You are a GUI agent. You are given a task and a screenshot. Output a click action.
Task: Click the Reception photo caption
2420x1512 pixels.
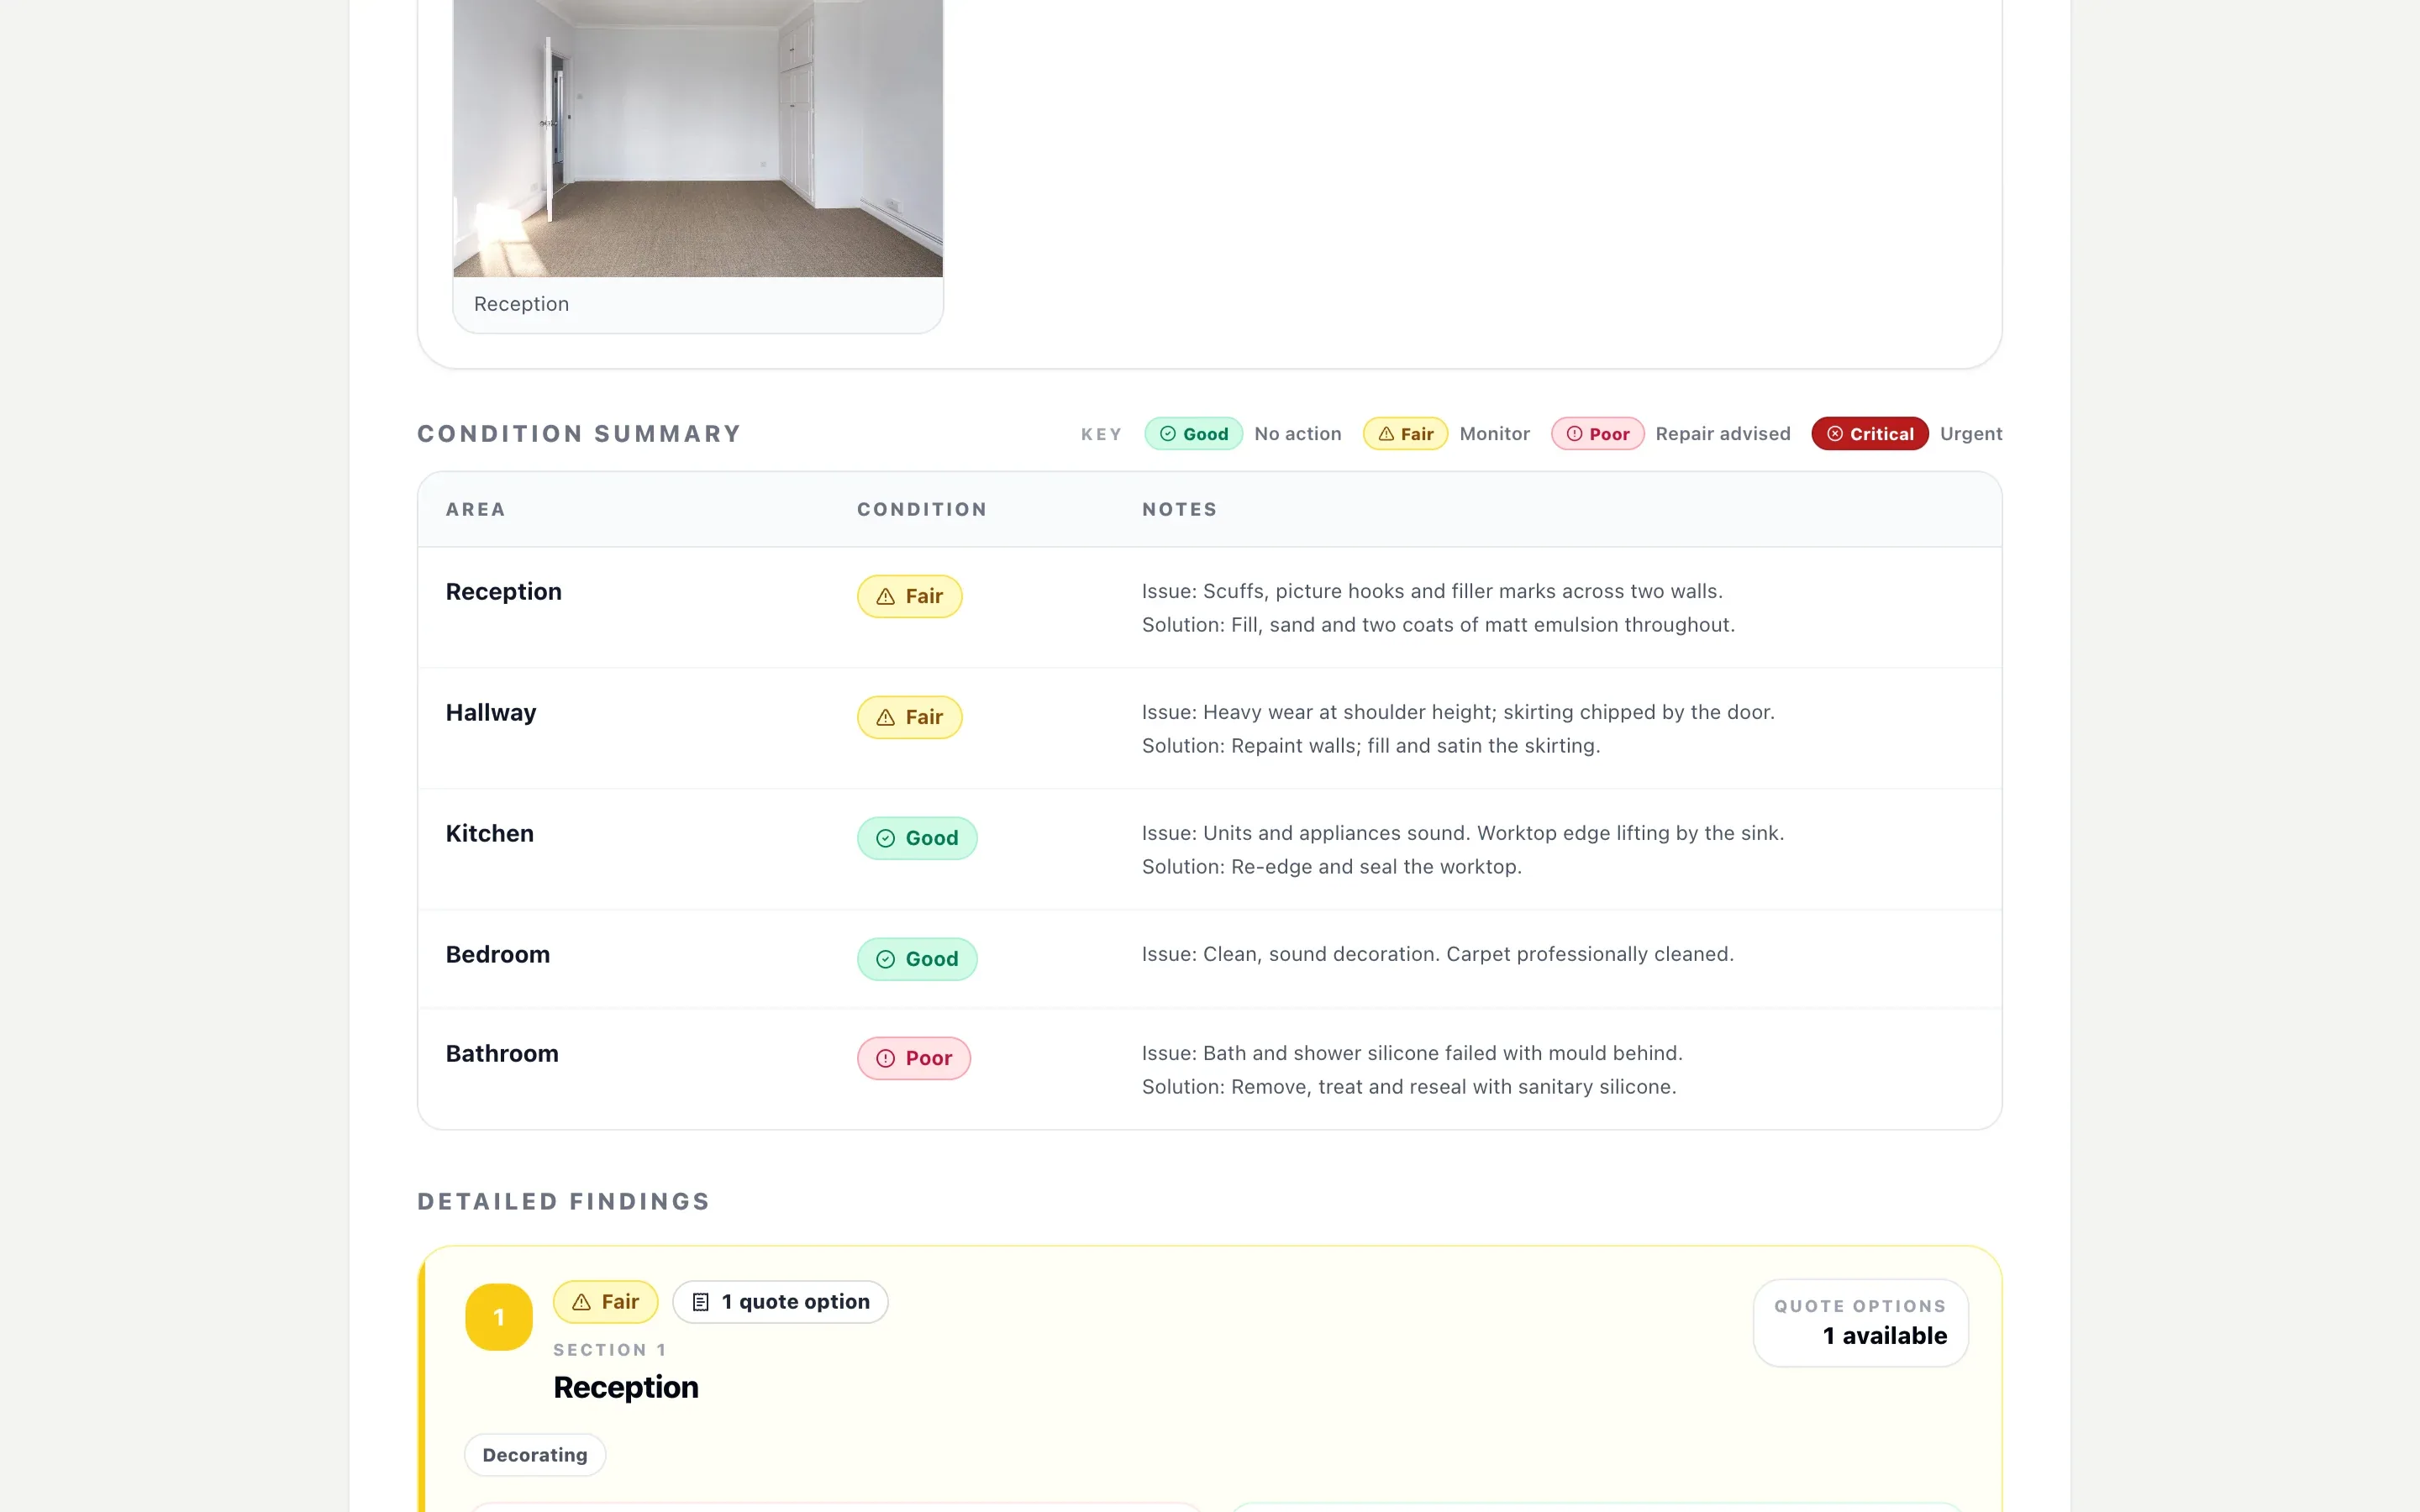tap(521, 304)
